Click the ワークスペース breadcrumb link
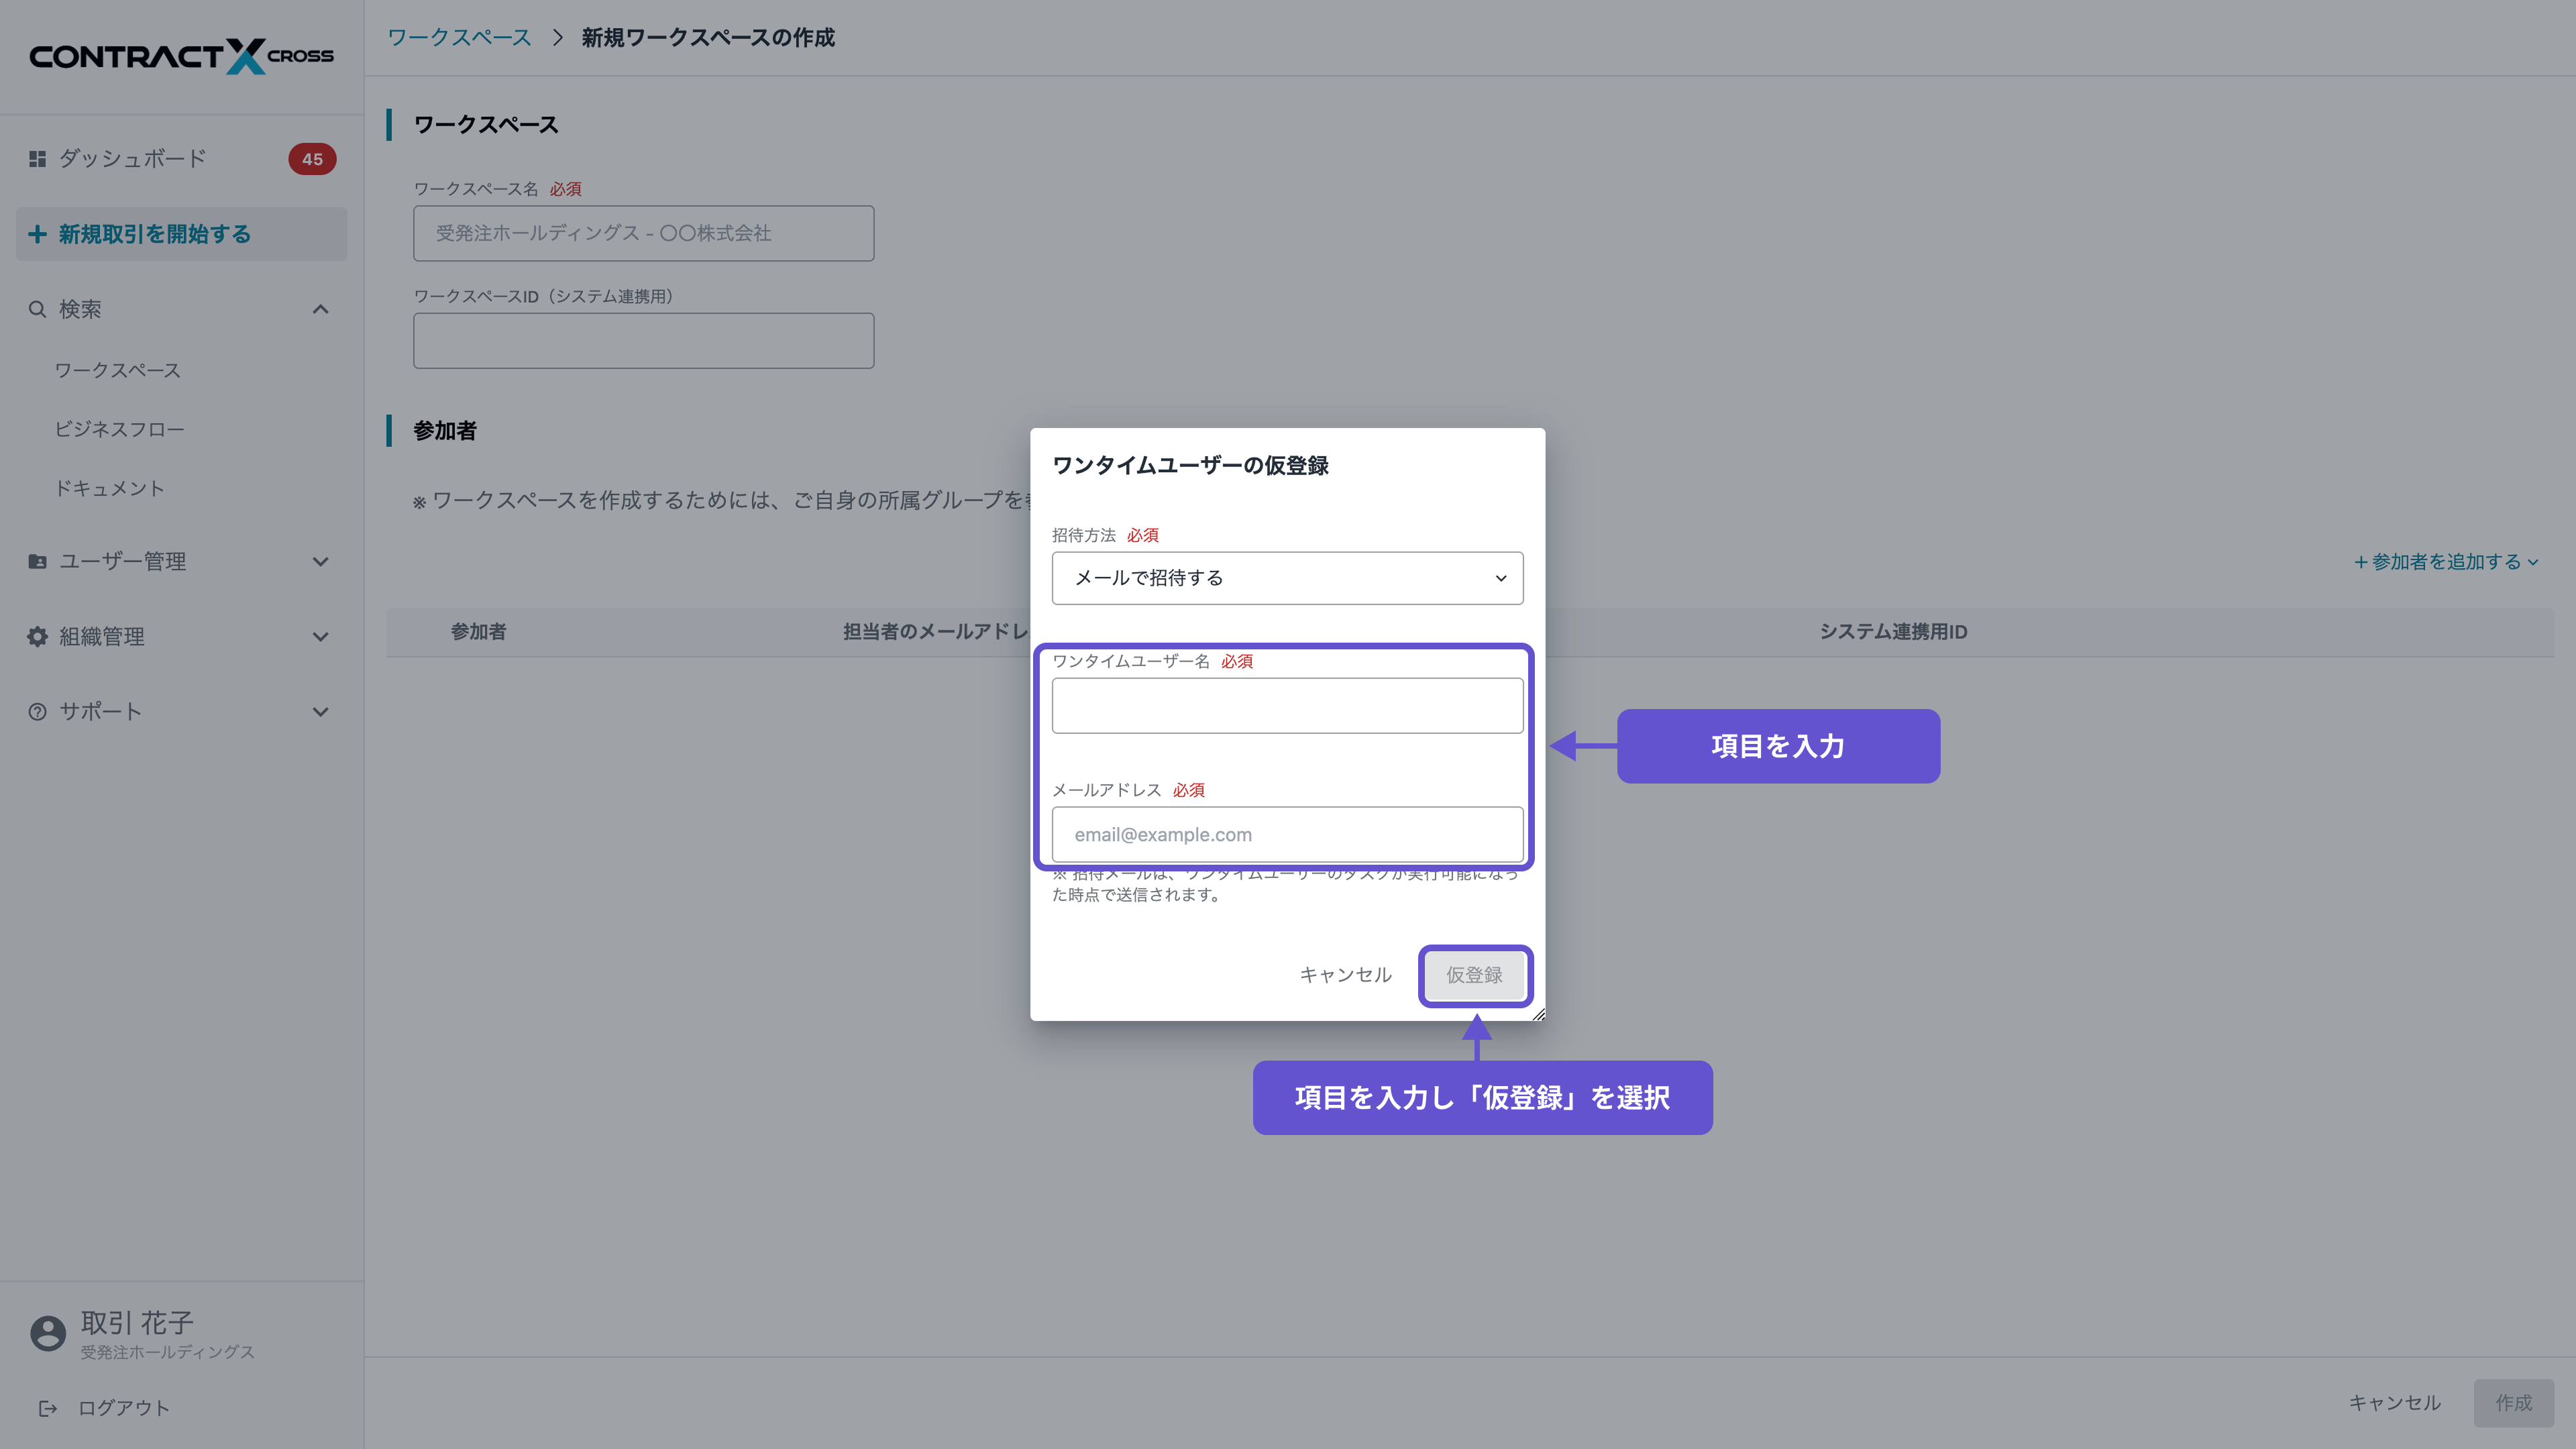The width and height of the screenshot is (2576, 1449). point(459,38)
